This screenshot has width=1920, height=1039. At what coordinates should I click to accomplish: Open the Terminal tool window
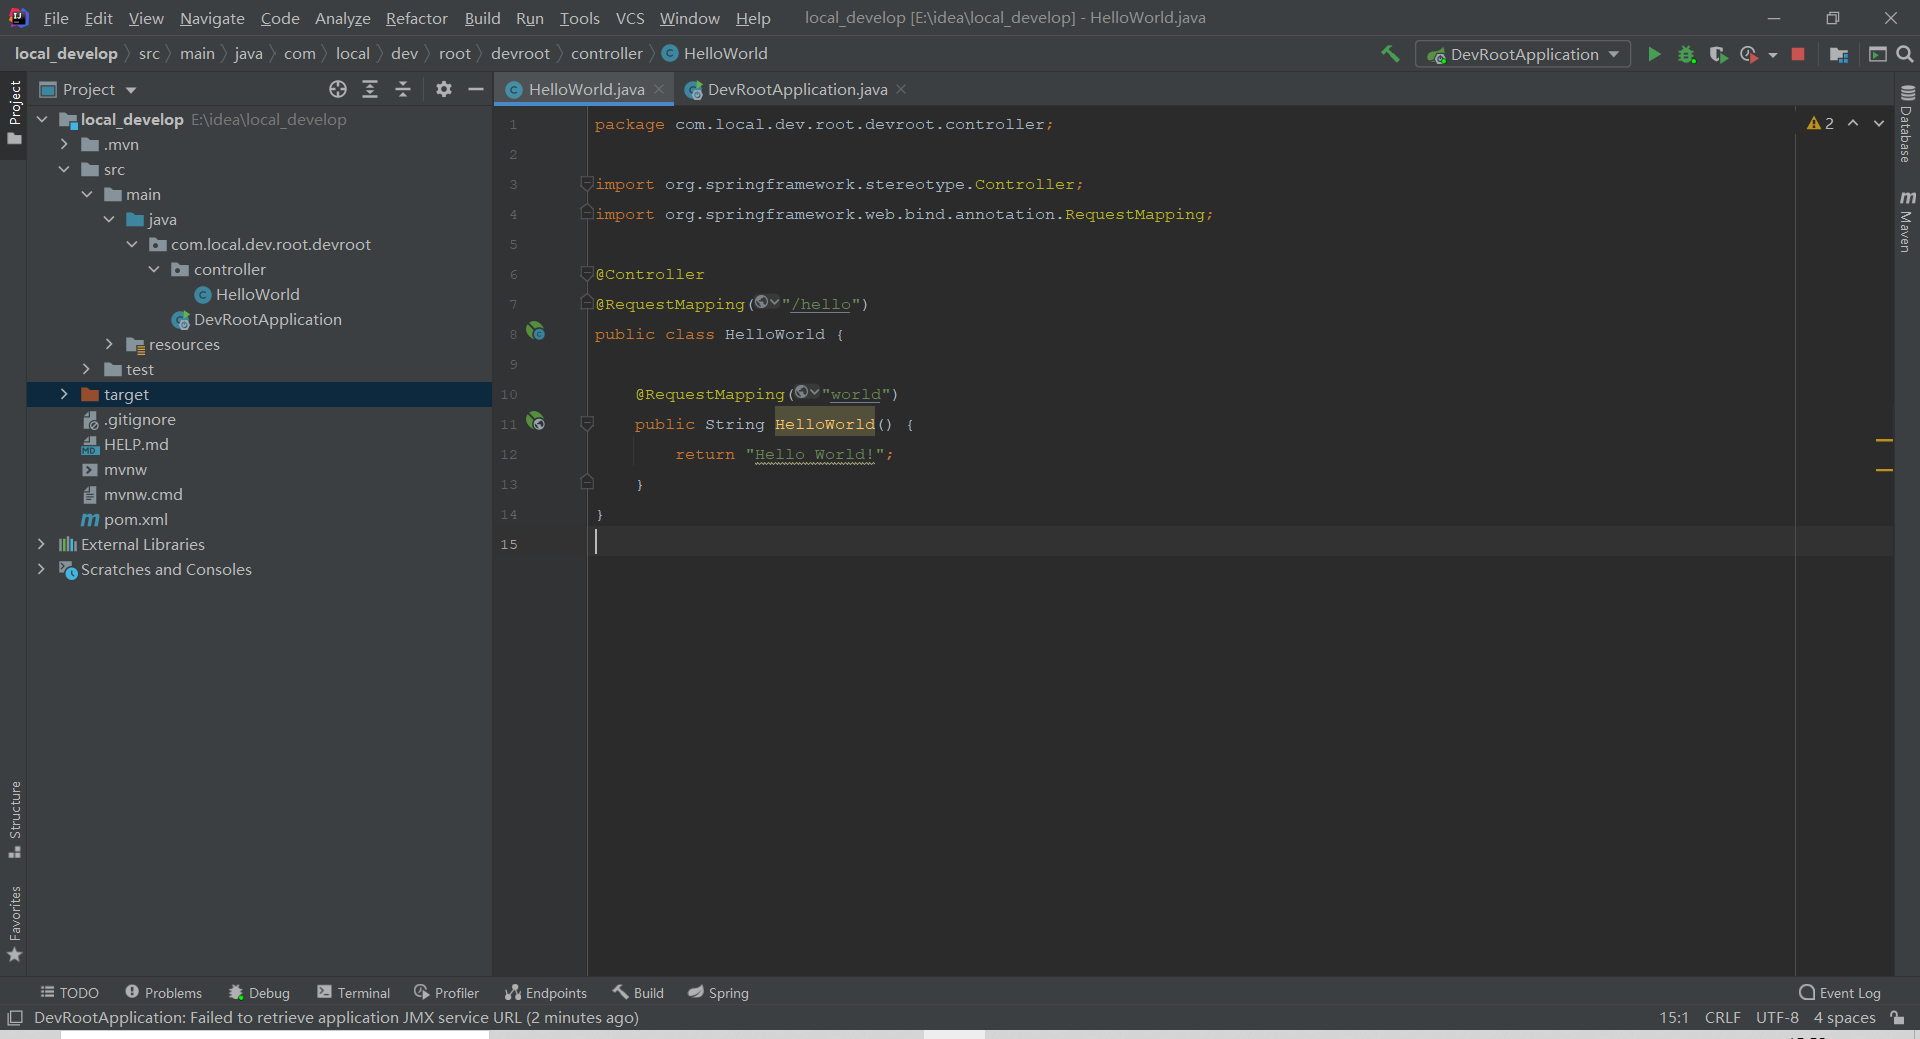click(353, 992)
